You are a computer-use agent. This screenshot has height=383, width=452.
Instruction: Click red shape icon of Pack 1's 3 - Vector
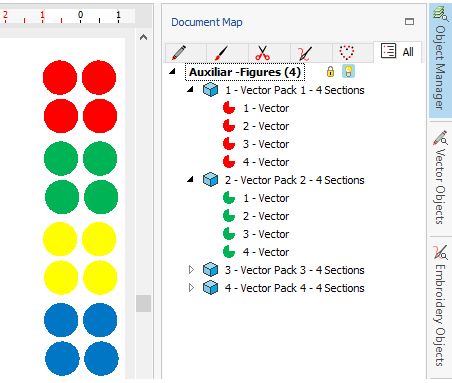pos(229,144)
